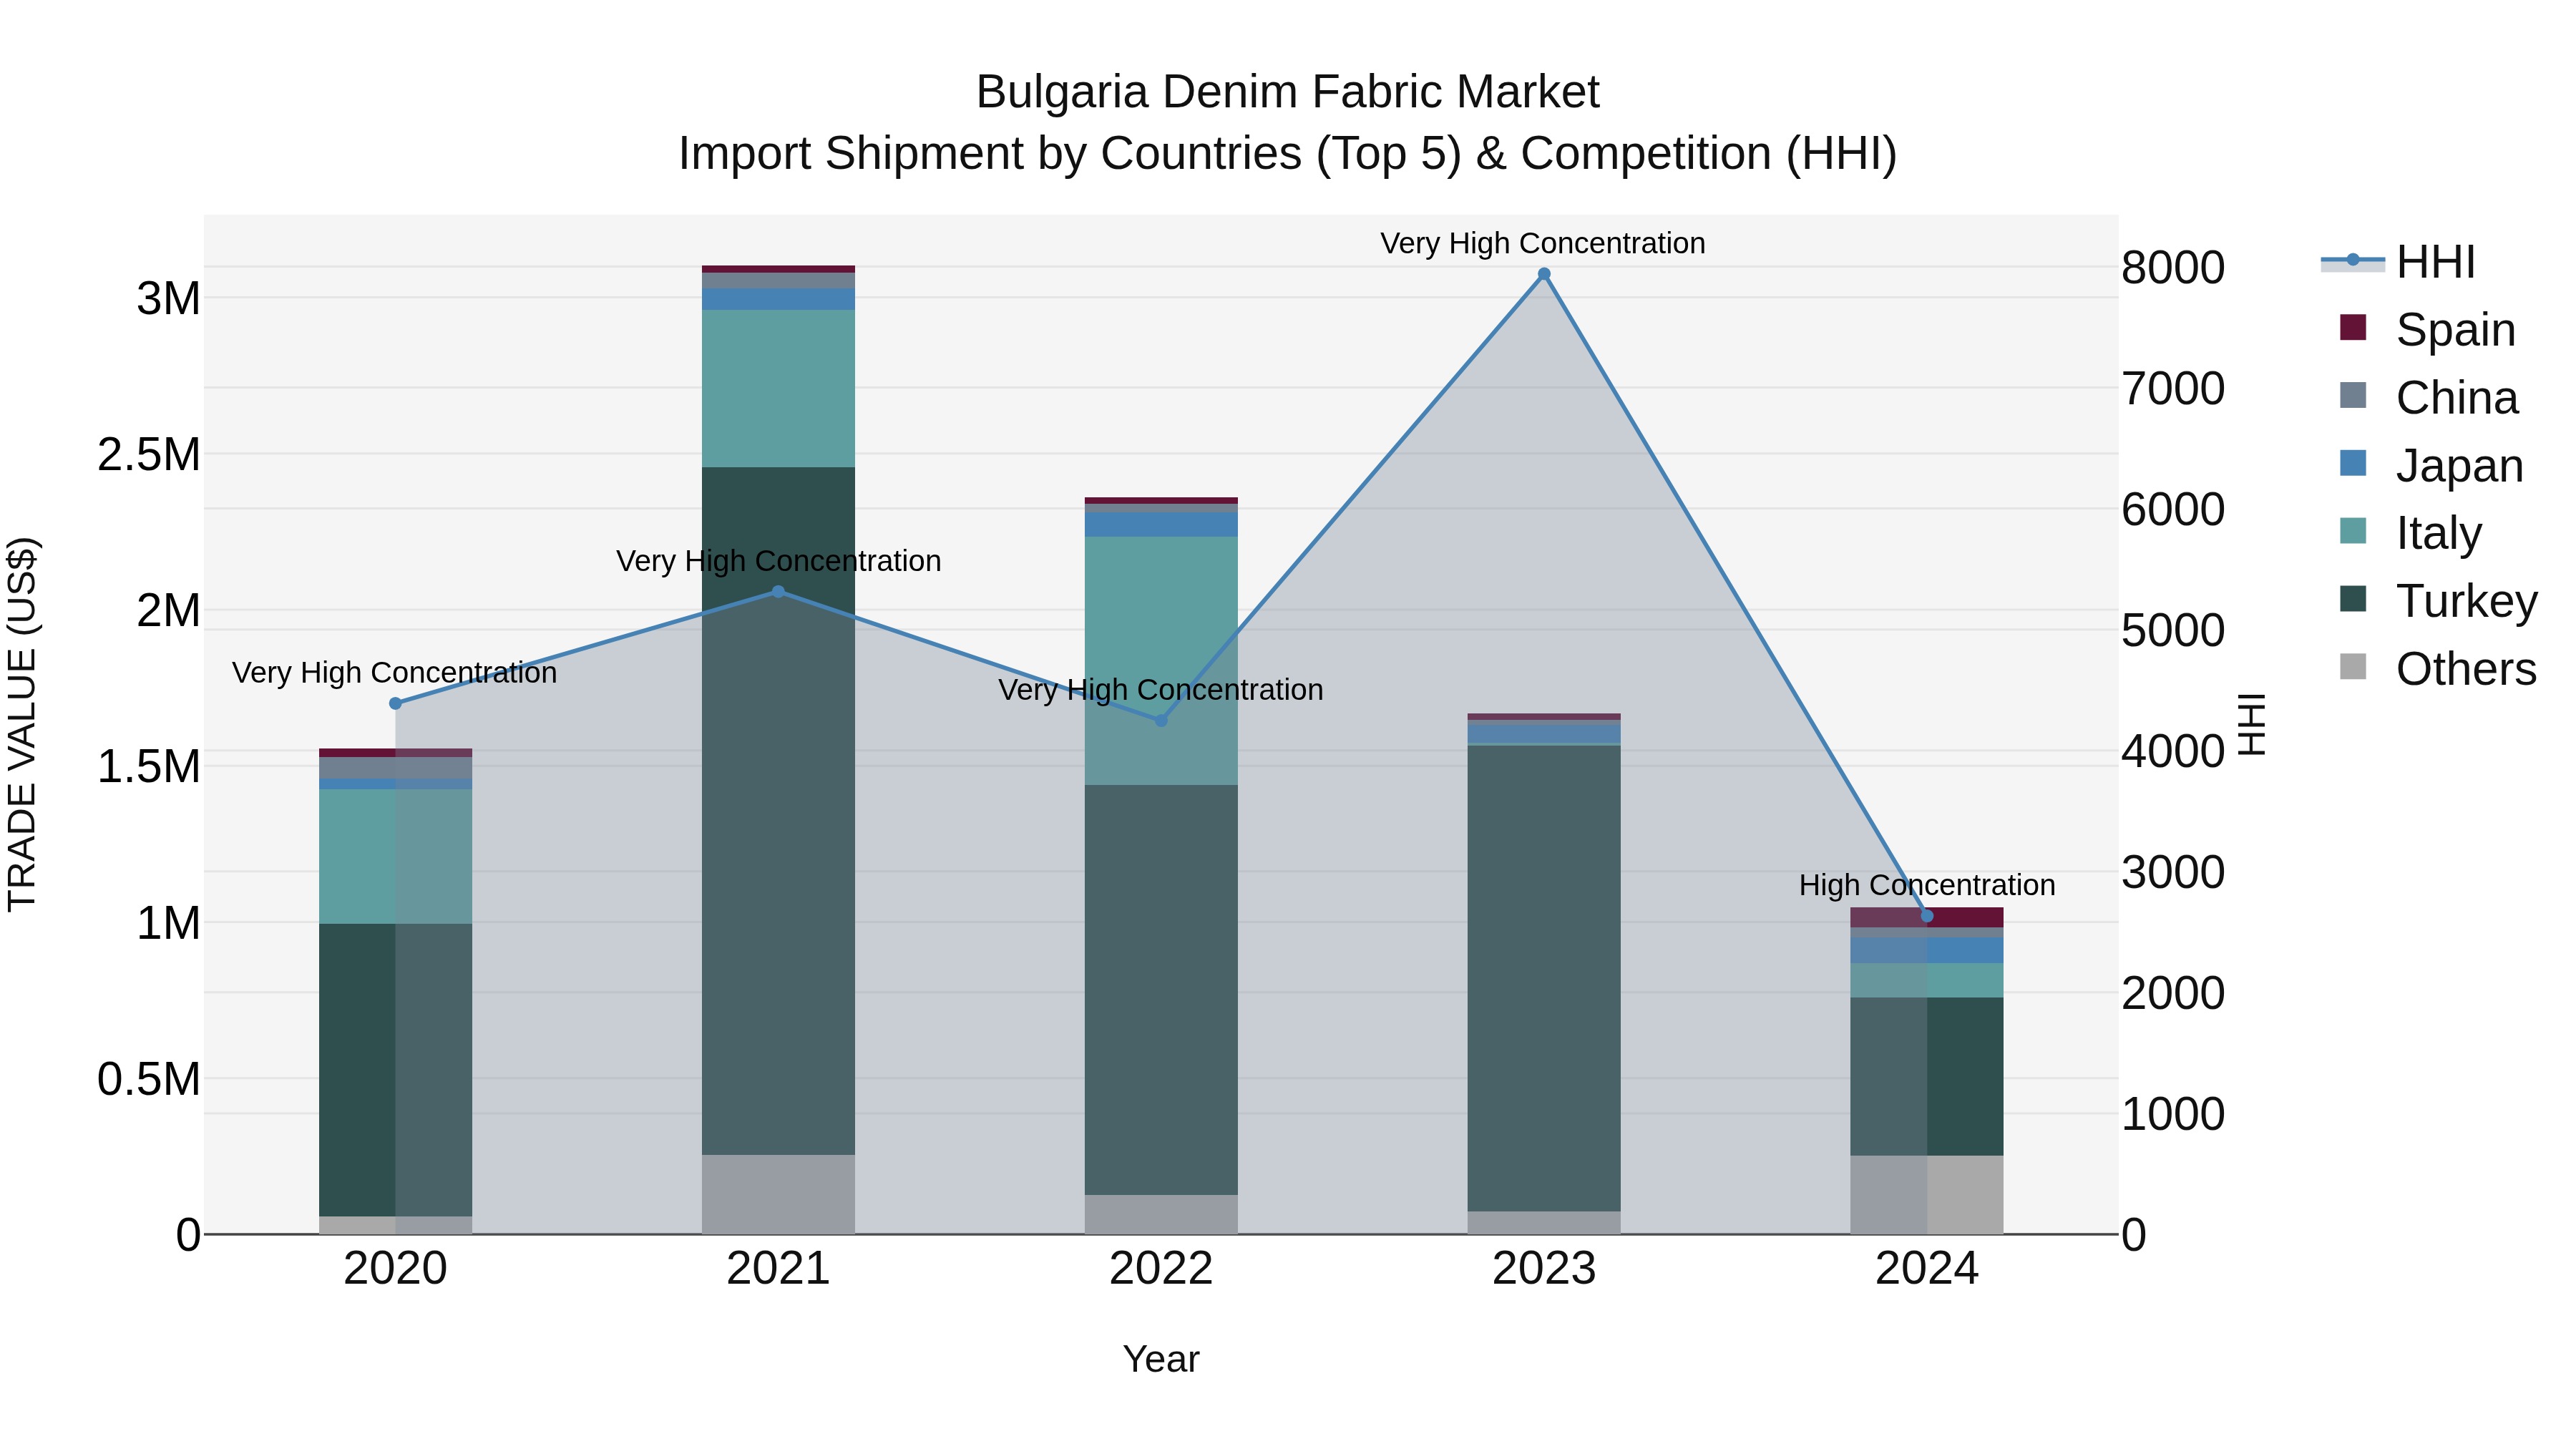Click the 2022 x-axis label

click(x=1161, y=1269)
